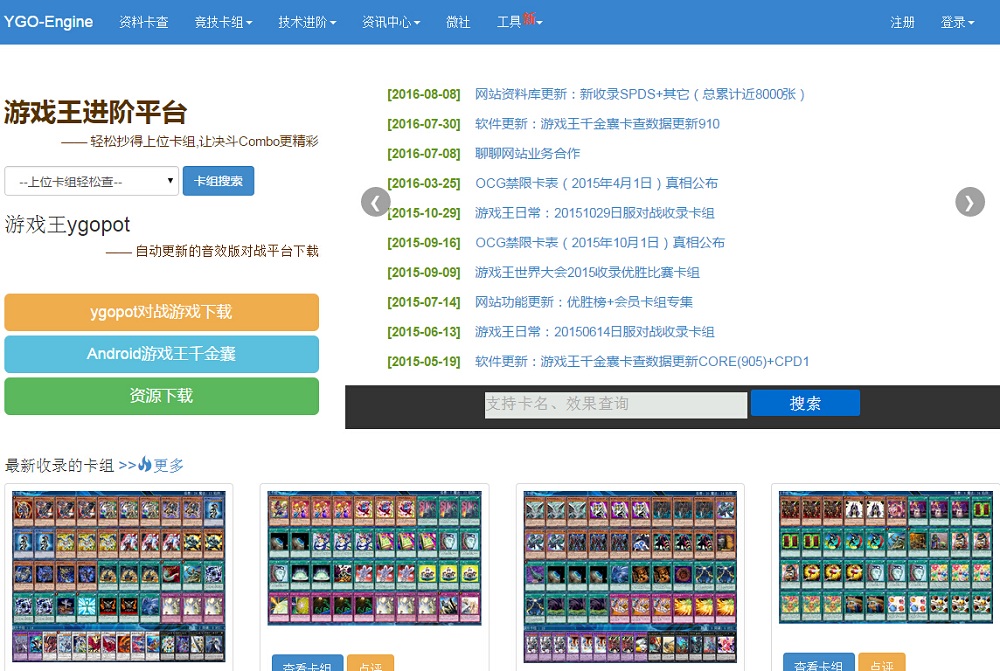The image size is (1000, 671).
Task: Open the 微社 menu item
Action: [x=458, y=22]
